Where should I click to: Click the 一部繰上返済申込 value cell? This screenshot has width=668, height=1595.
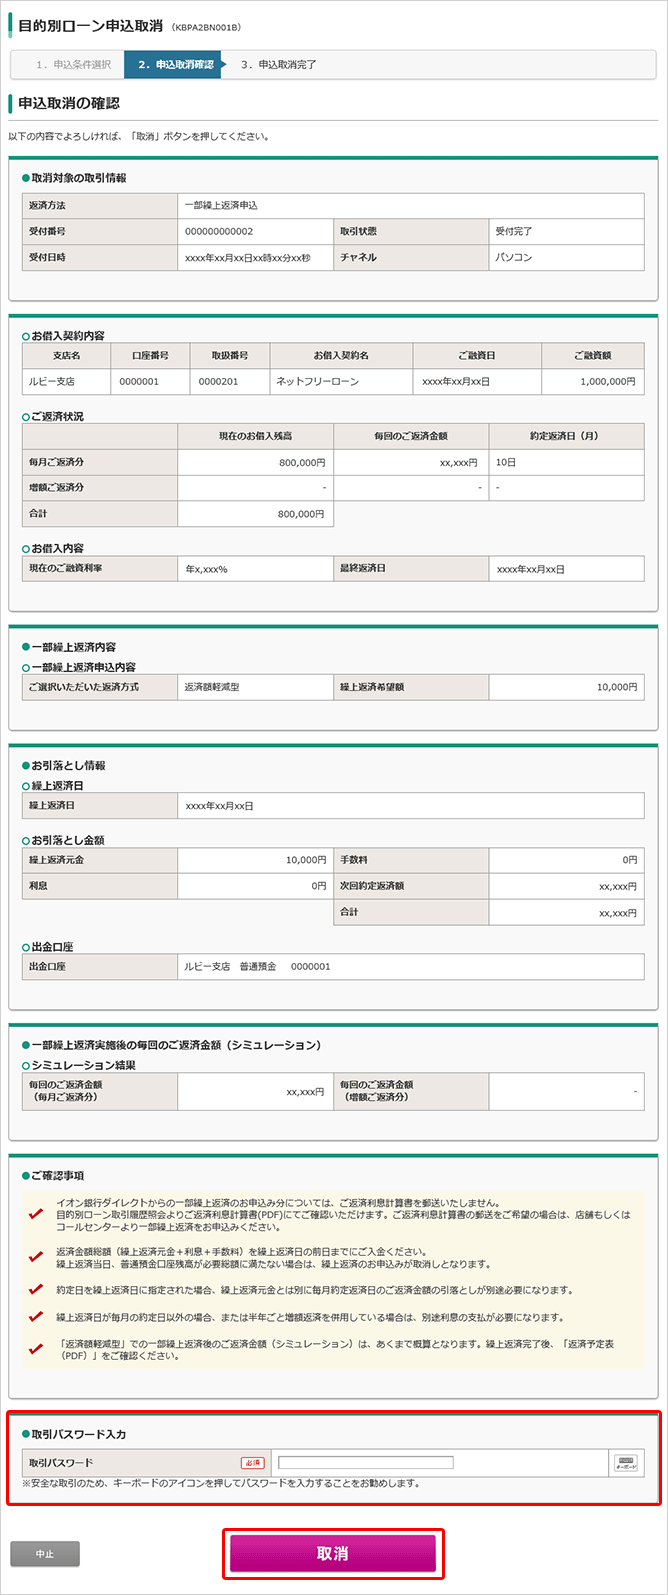pos(410,205)
